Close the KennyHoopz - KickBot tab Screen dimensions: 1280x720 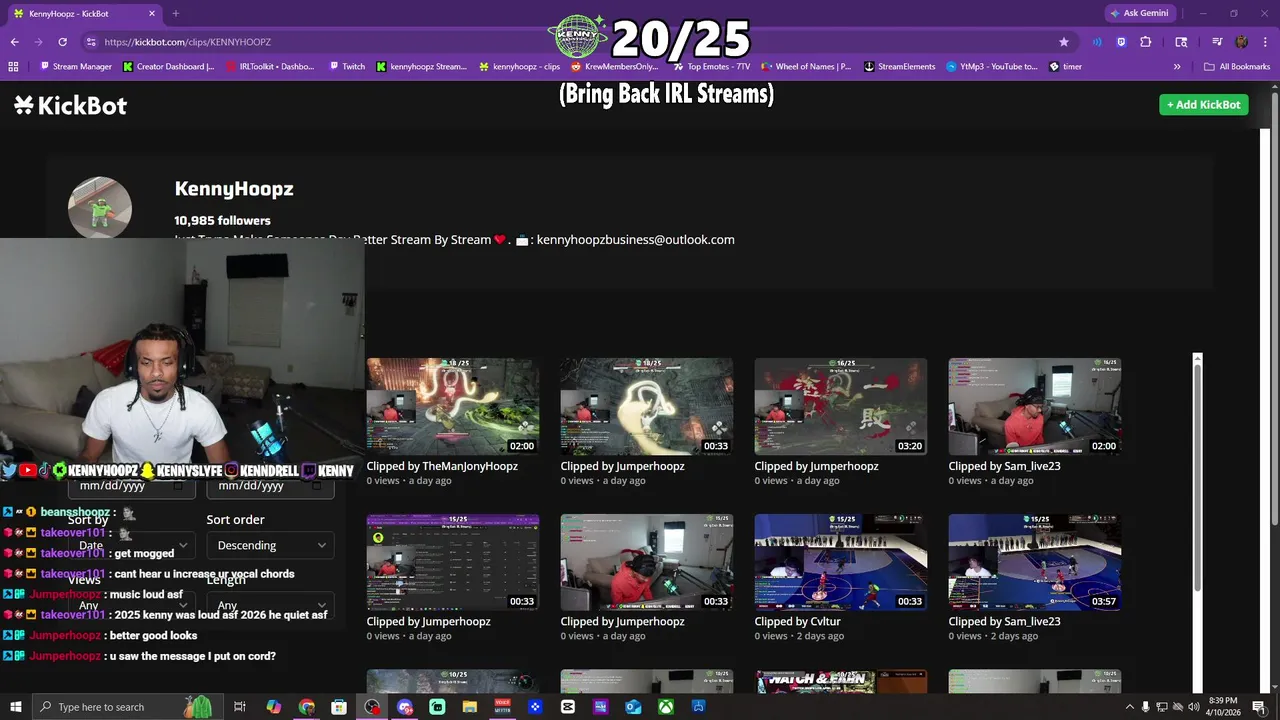point(152,14)
